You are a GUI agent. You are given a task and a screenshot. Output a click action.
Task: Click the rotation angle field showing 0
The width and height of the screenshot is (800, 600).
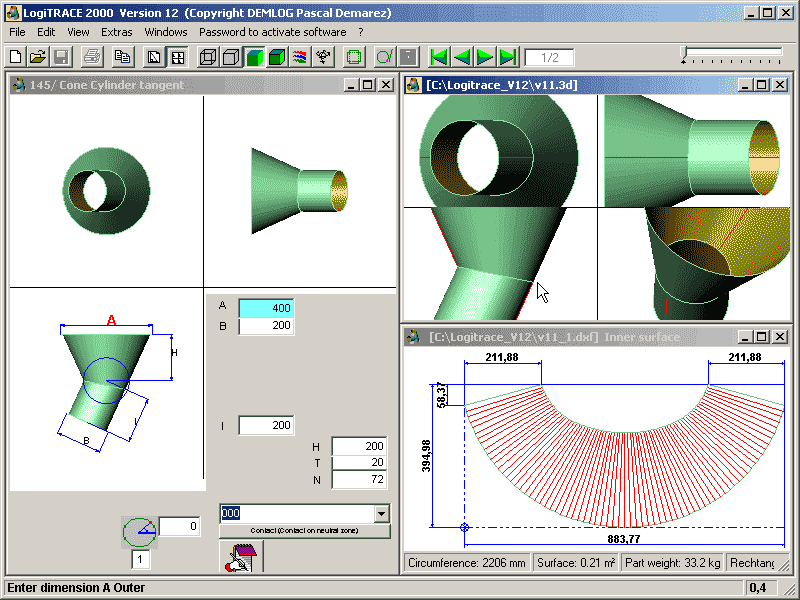[180, 526]
